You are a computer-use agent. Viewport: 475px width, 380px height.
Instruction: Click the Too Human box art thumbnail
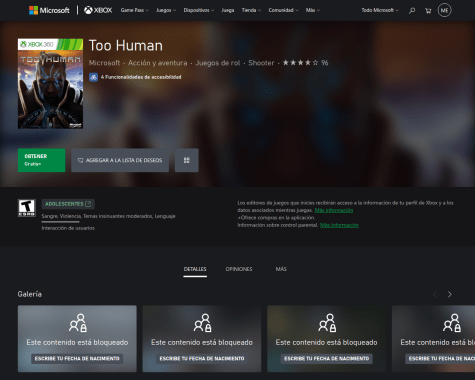50,84
